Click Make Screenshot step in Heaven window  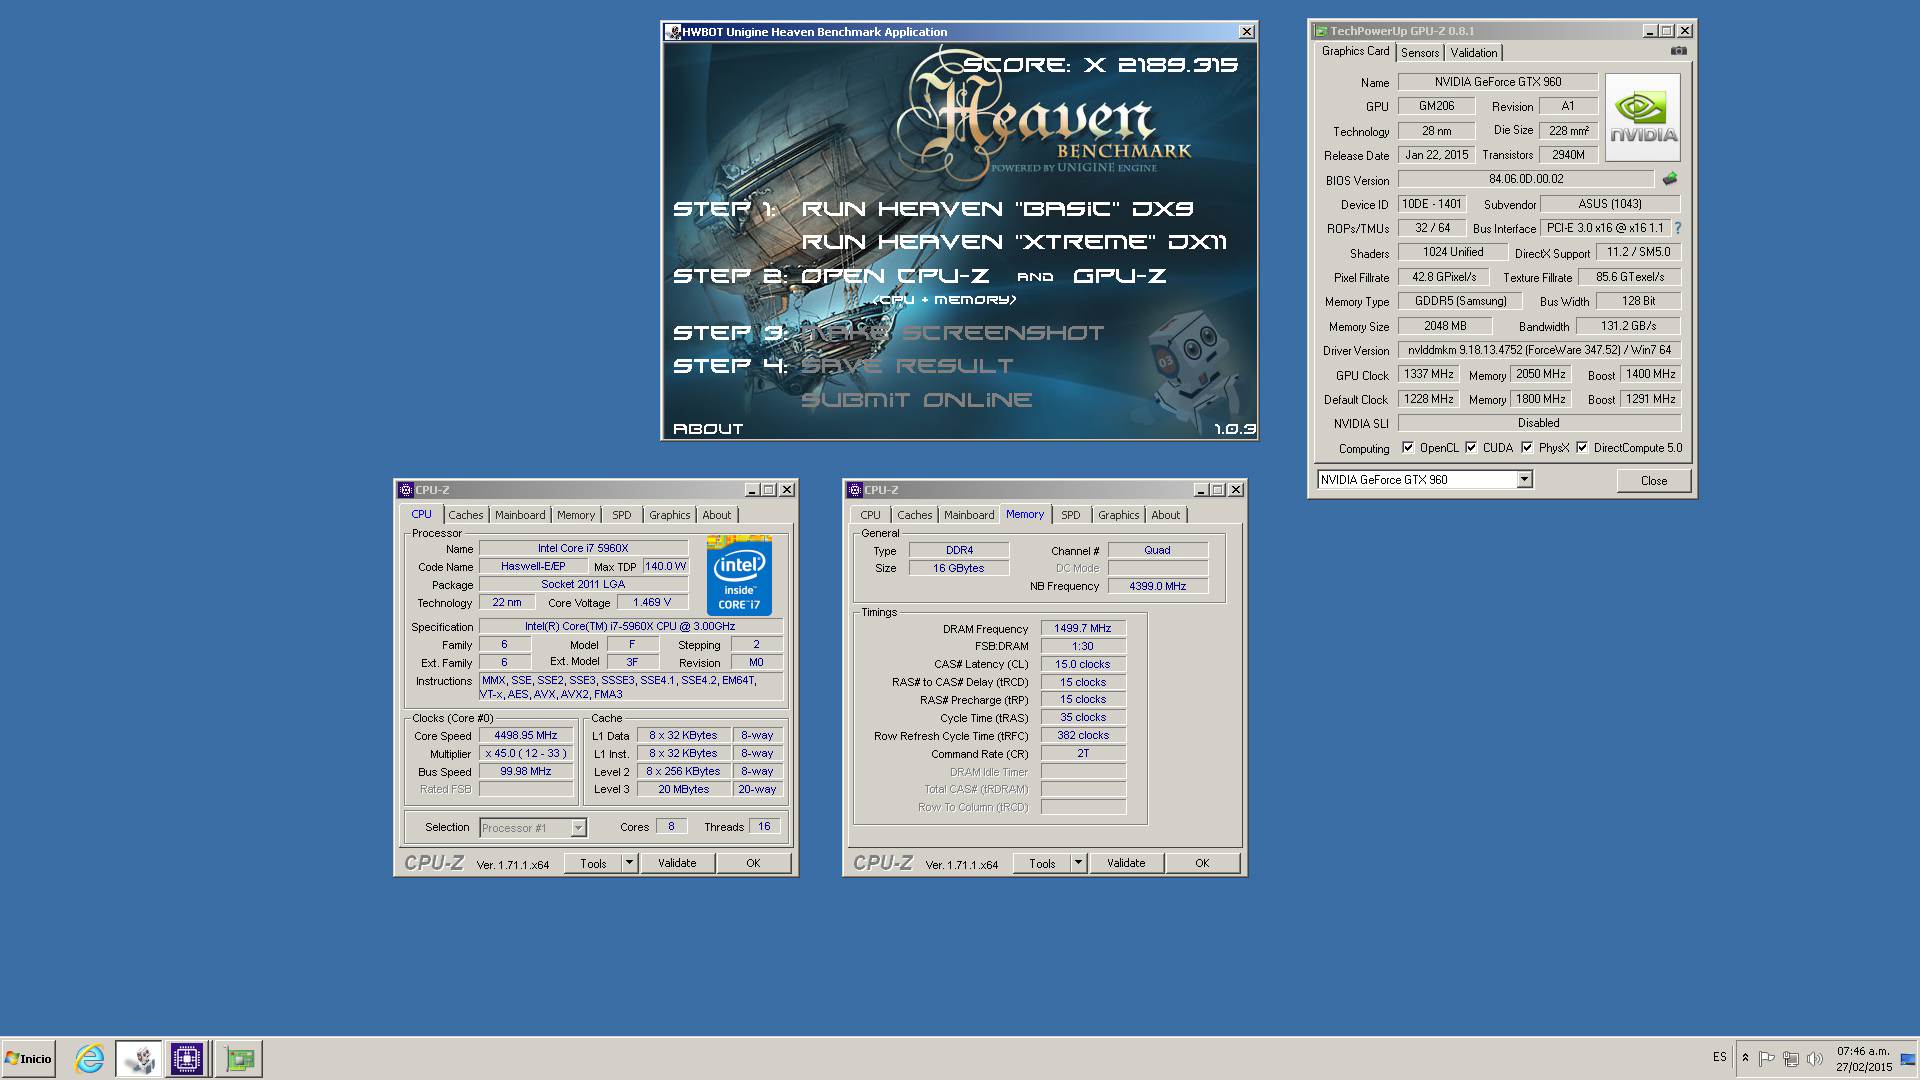953,333
